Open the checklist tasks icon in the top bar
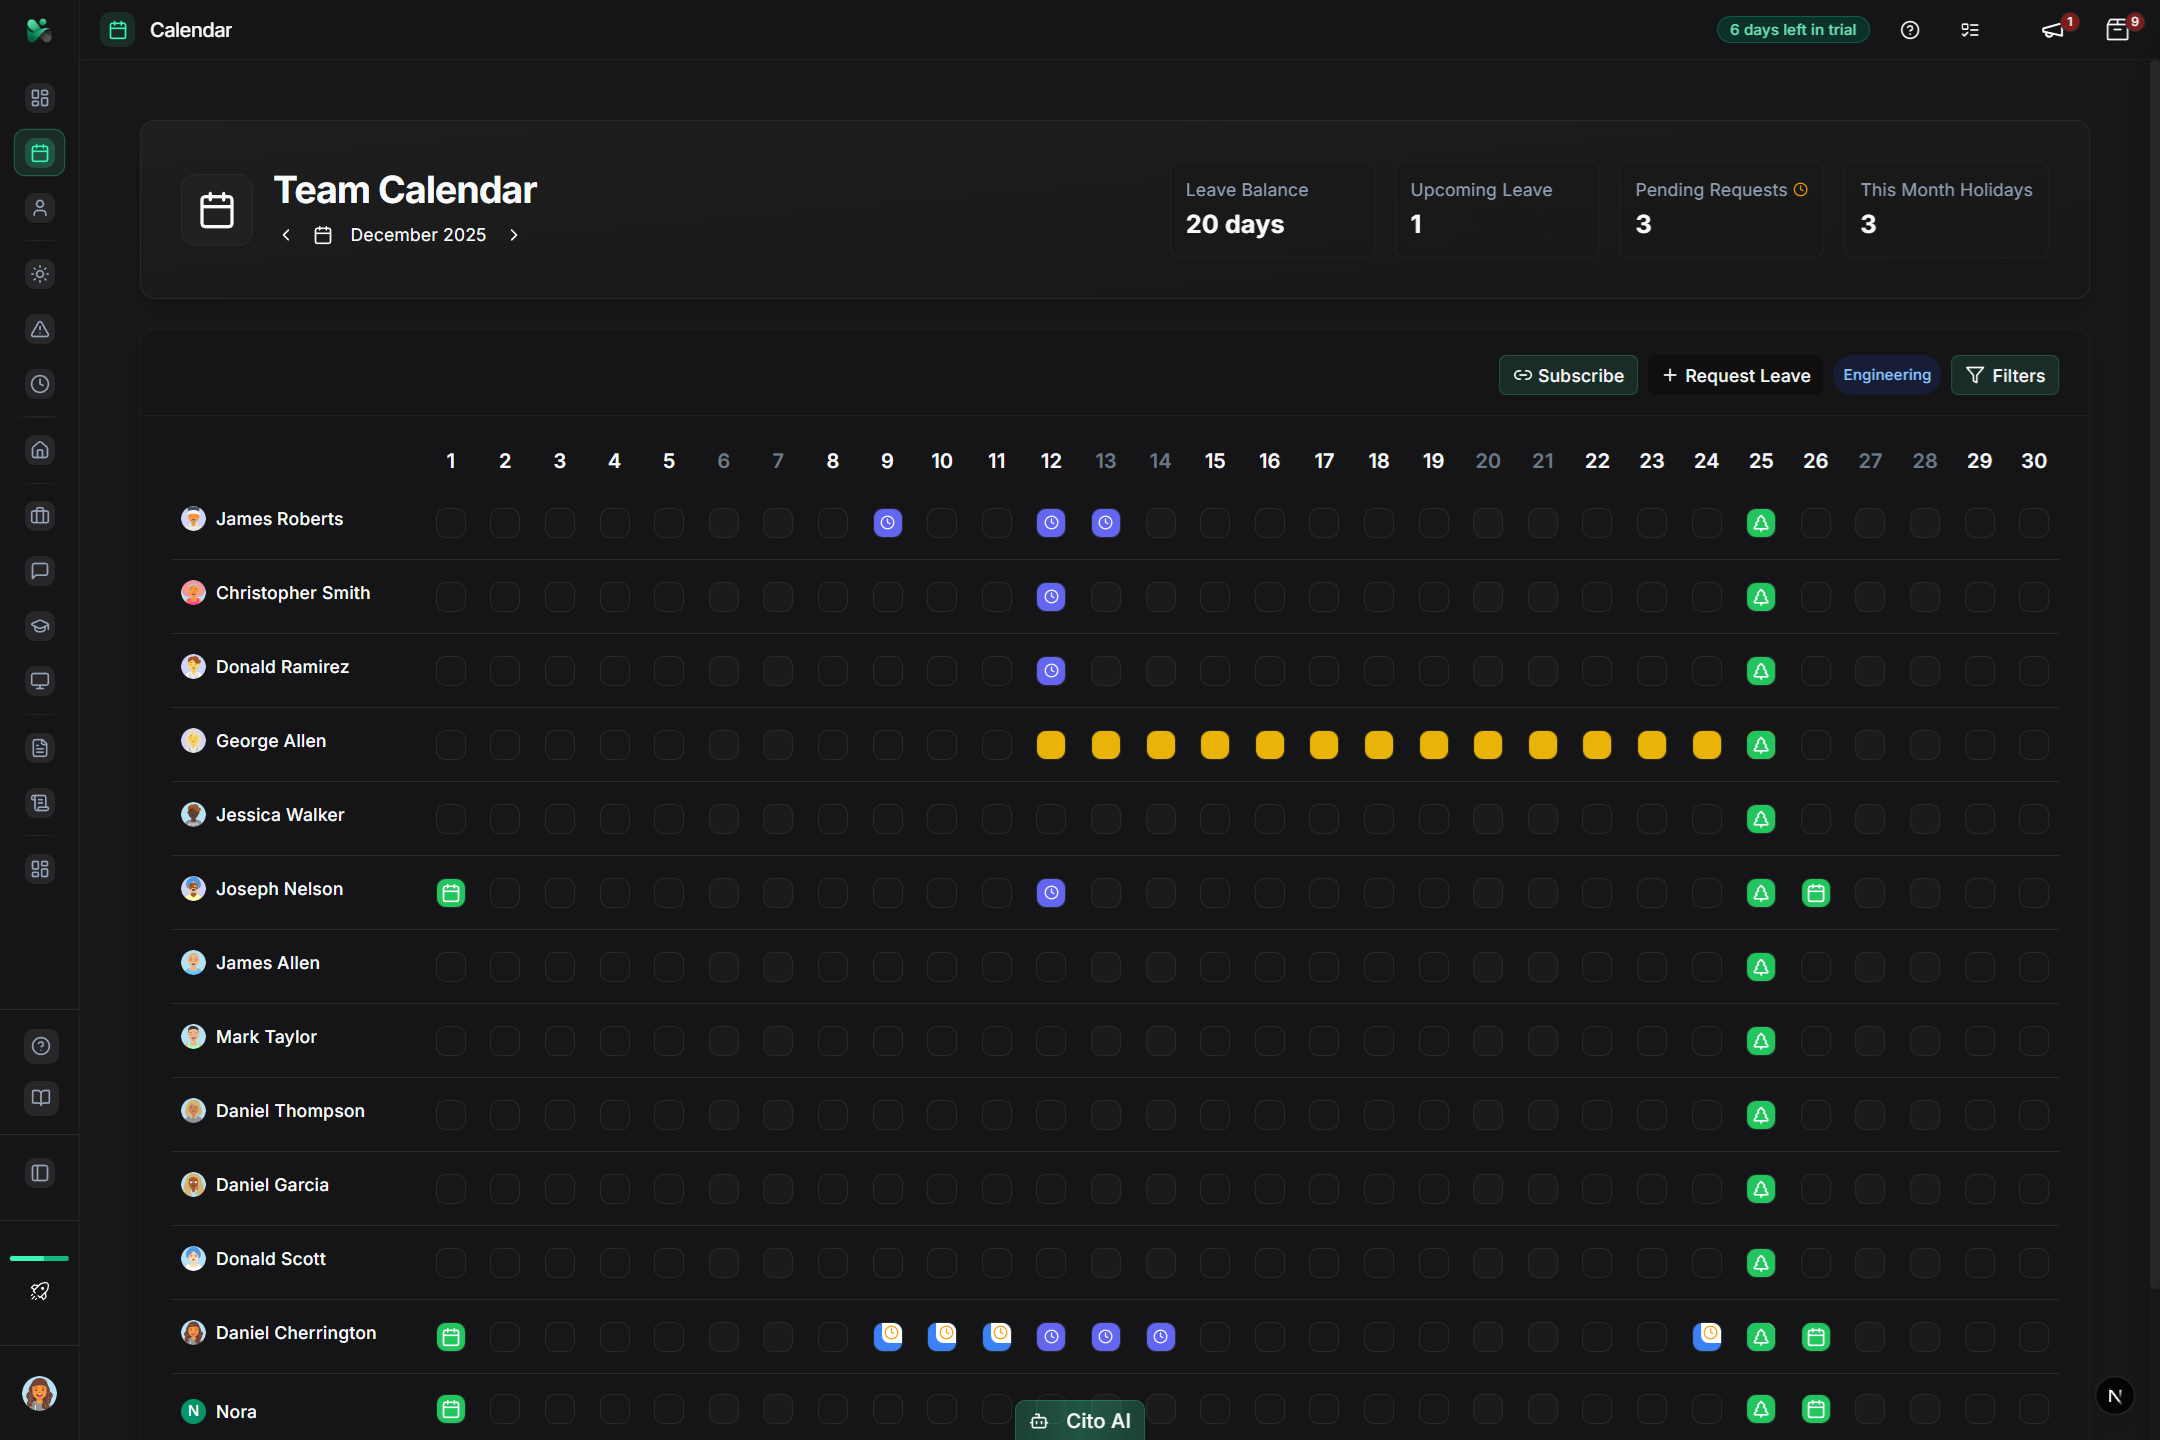Viewport: 2160px width, 1440px height. click(x=1969, y=30)
